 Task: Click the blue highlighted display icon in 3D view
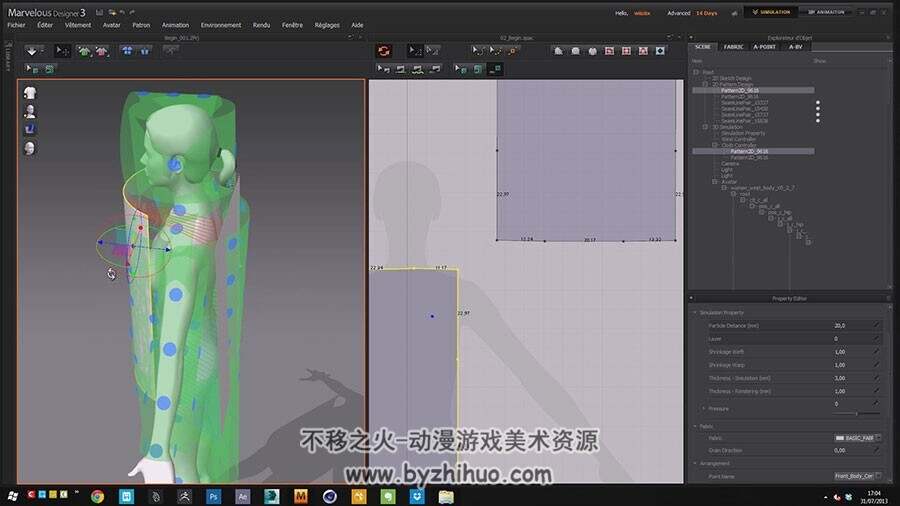click(30, 130)
